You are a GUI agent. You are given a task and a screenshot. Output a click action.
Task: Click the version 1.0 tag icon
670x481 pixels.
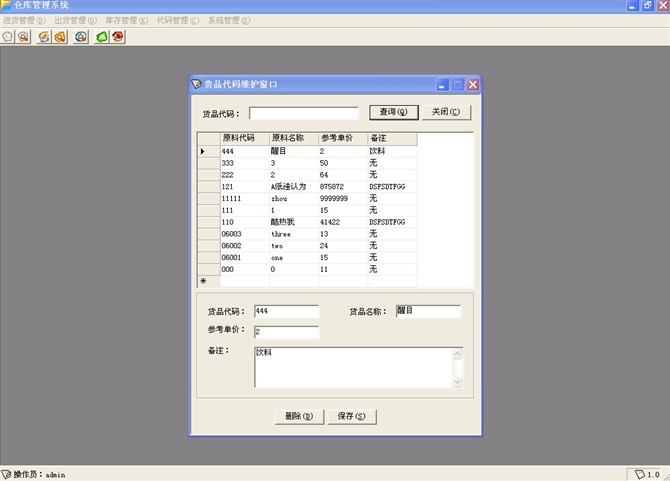point(640,474)
